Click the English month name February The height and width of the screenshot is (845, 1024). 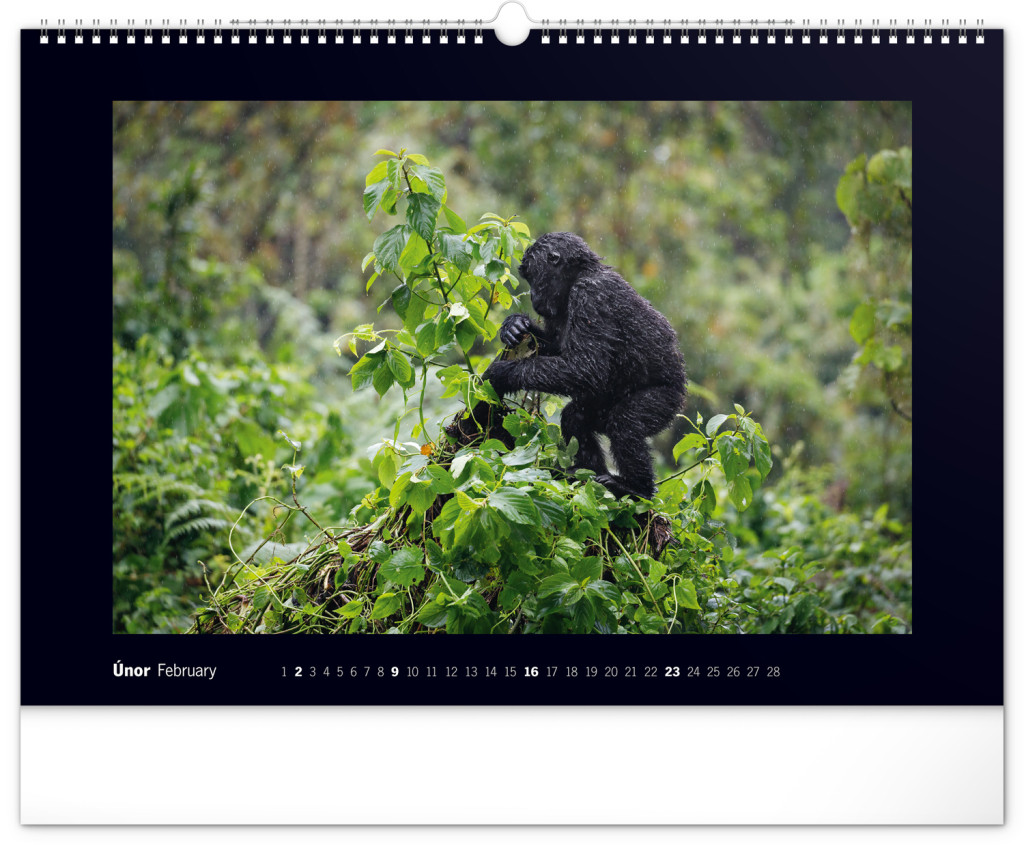pyautogui.click(x=186, y=671)
